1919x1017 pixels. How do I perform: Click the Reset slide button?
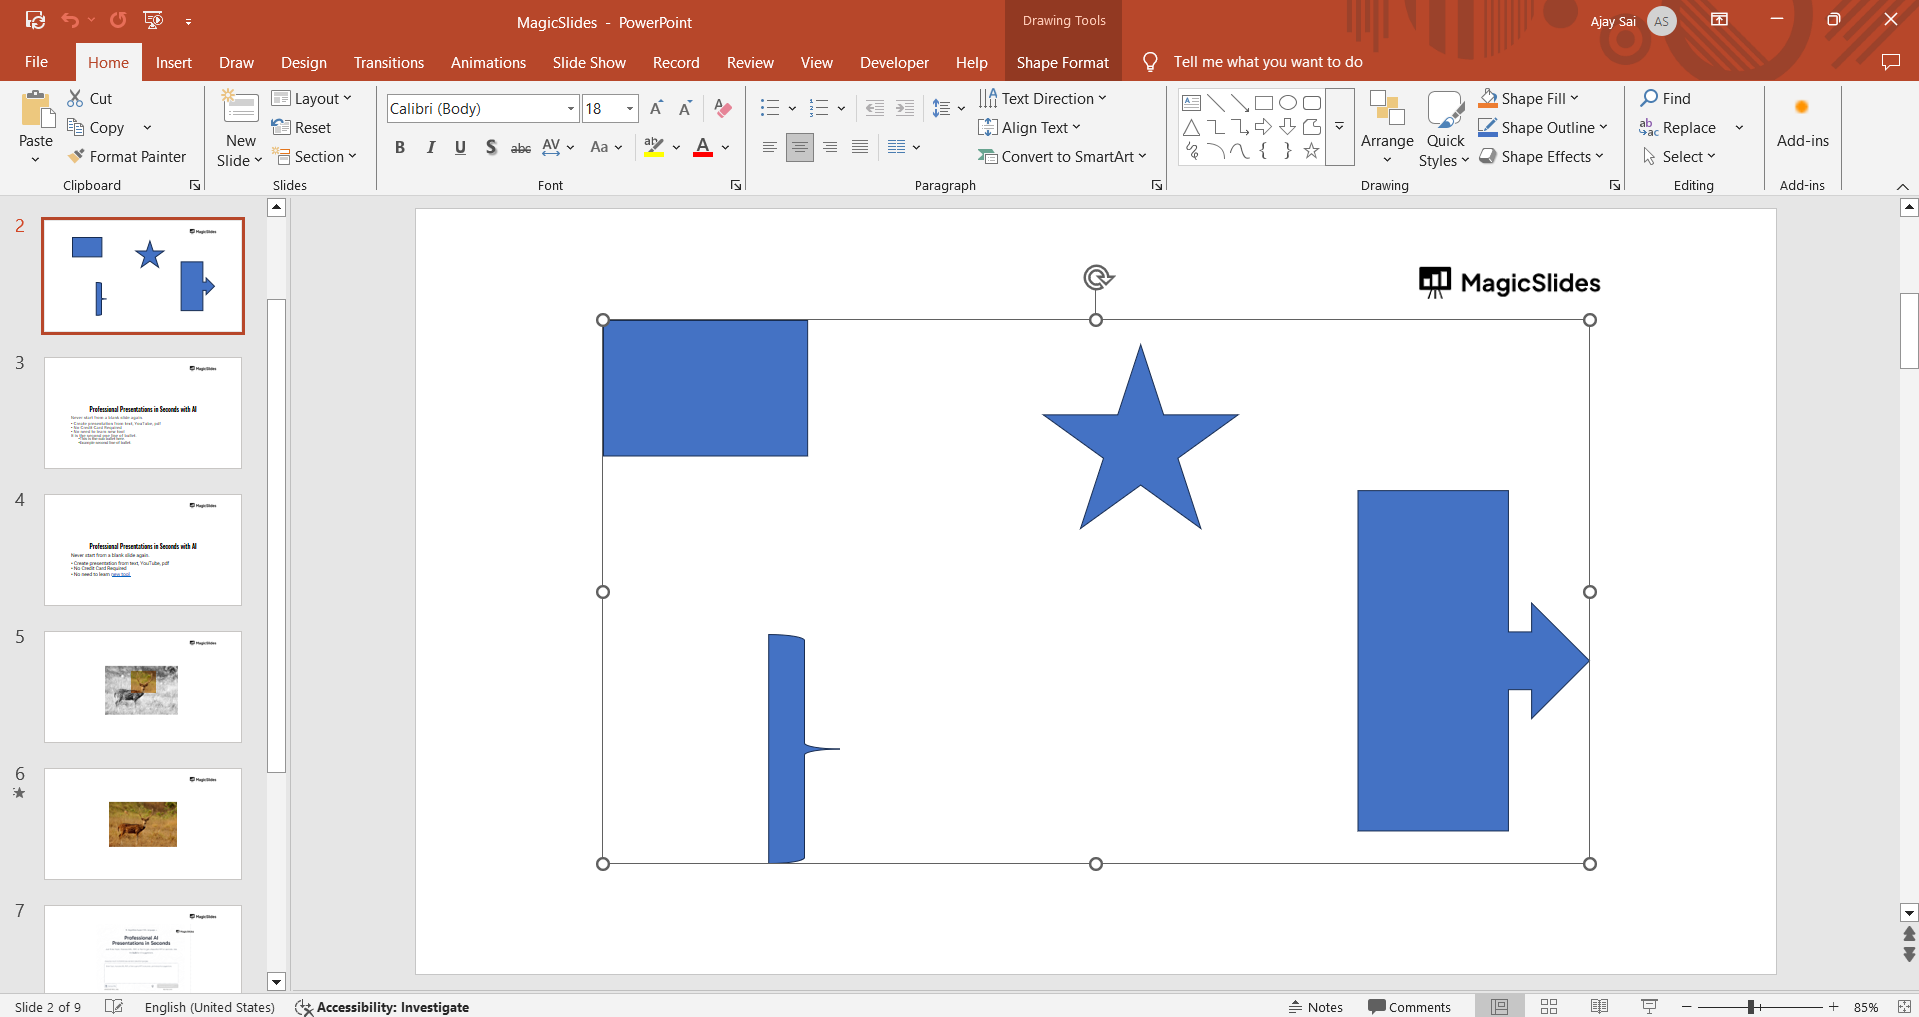[x=302, y=128]
